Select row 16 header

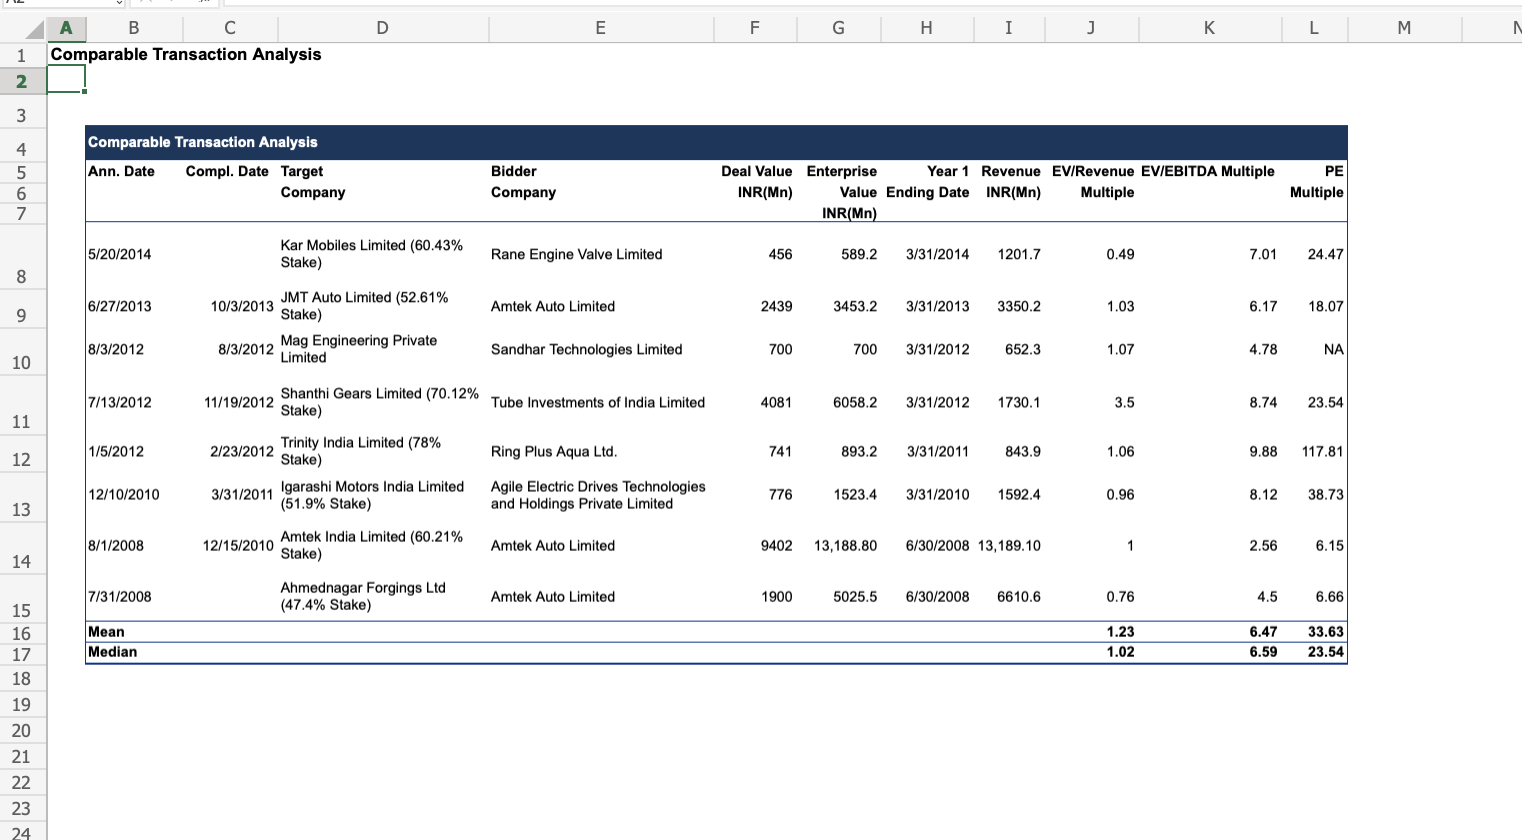pos(21,633)
